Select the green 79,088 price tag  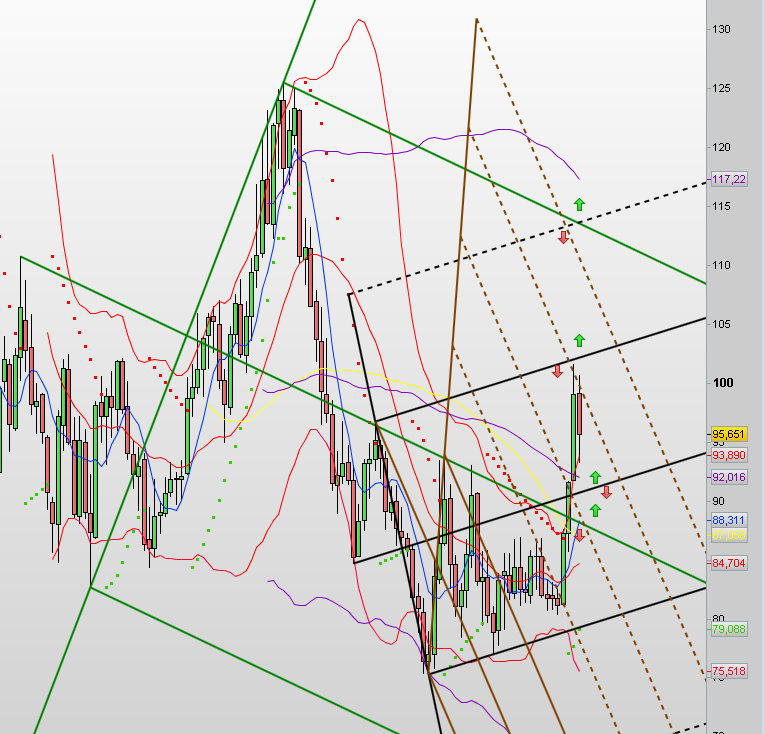(x=729, y=629)
